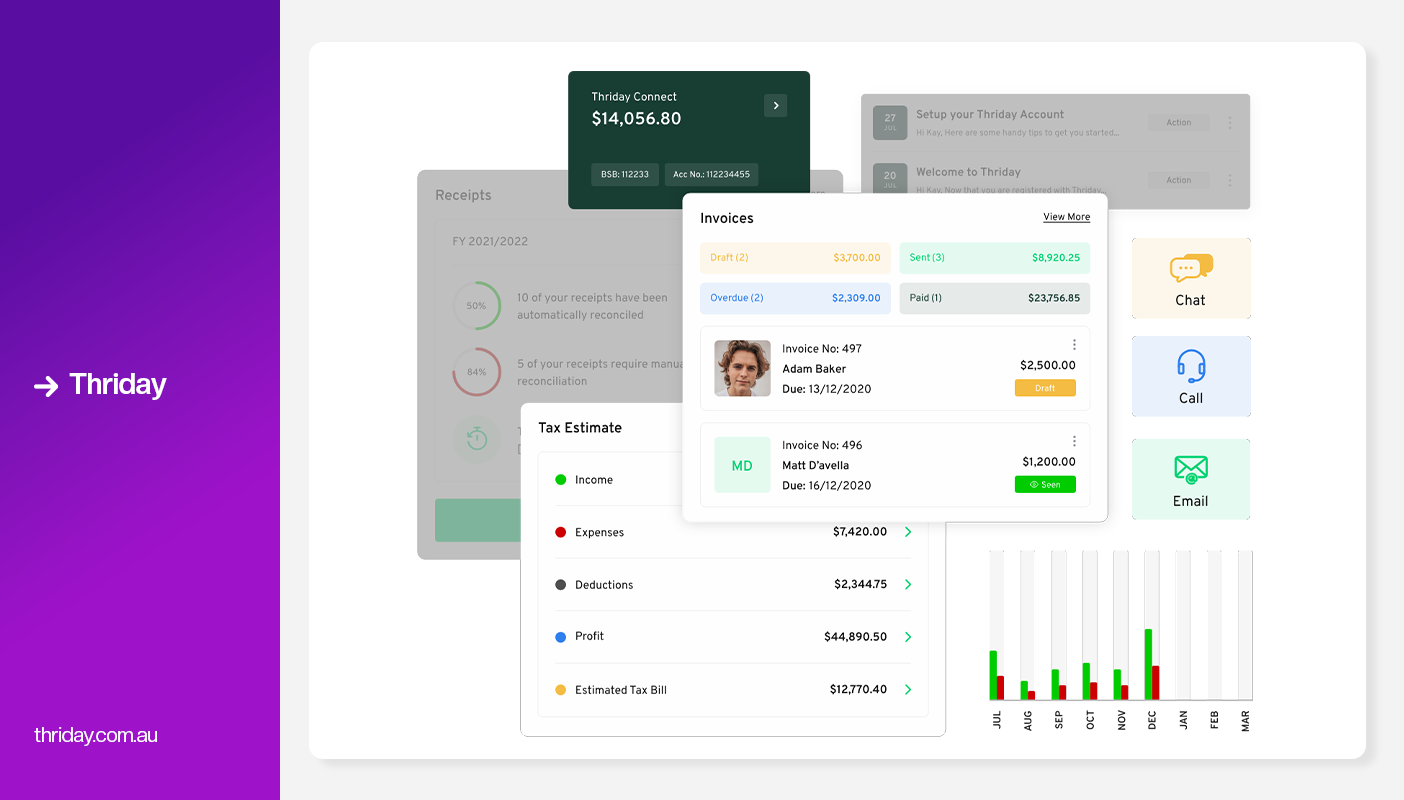
Task: Click the Profit amount $44,890.50
Action: [x=855, y=637]
